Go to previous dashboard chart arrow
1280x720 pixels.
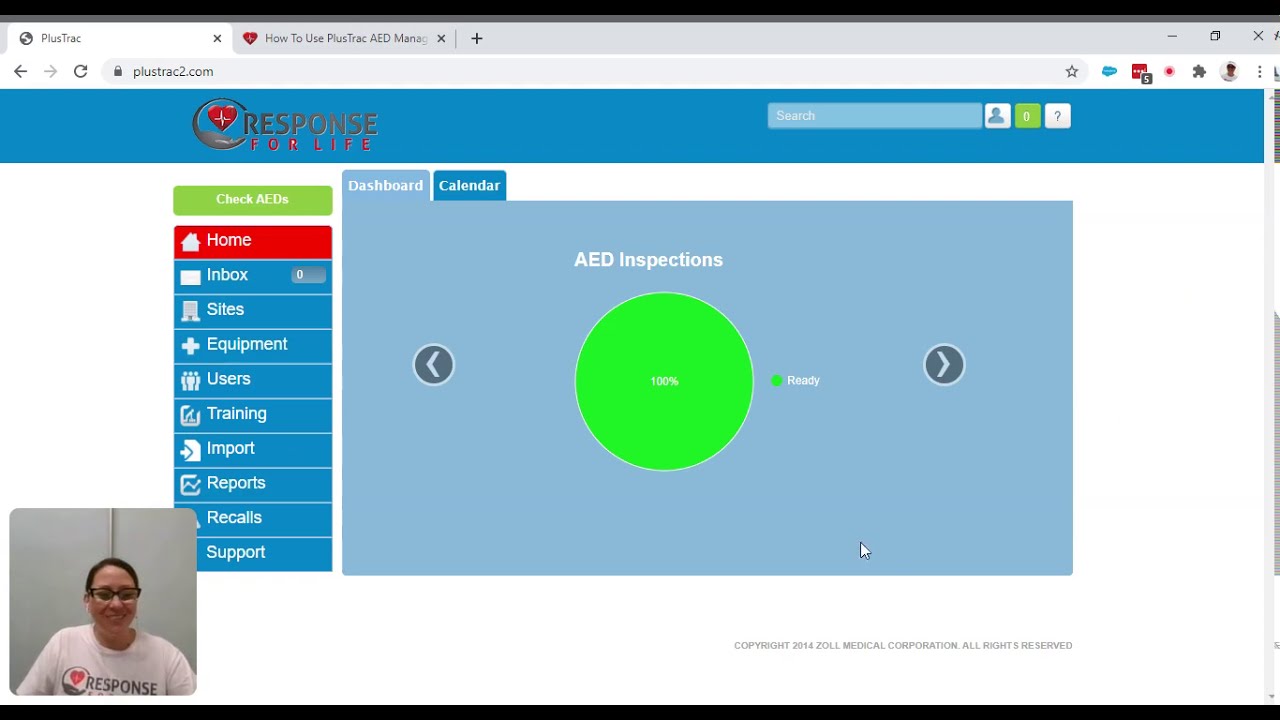coord(434,365)
